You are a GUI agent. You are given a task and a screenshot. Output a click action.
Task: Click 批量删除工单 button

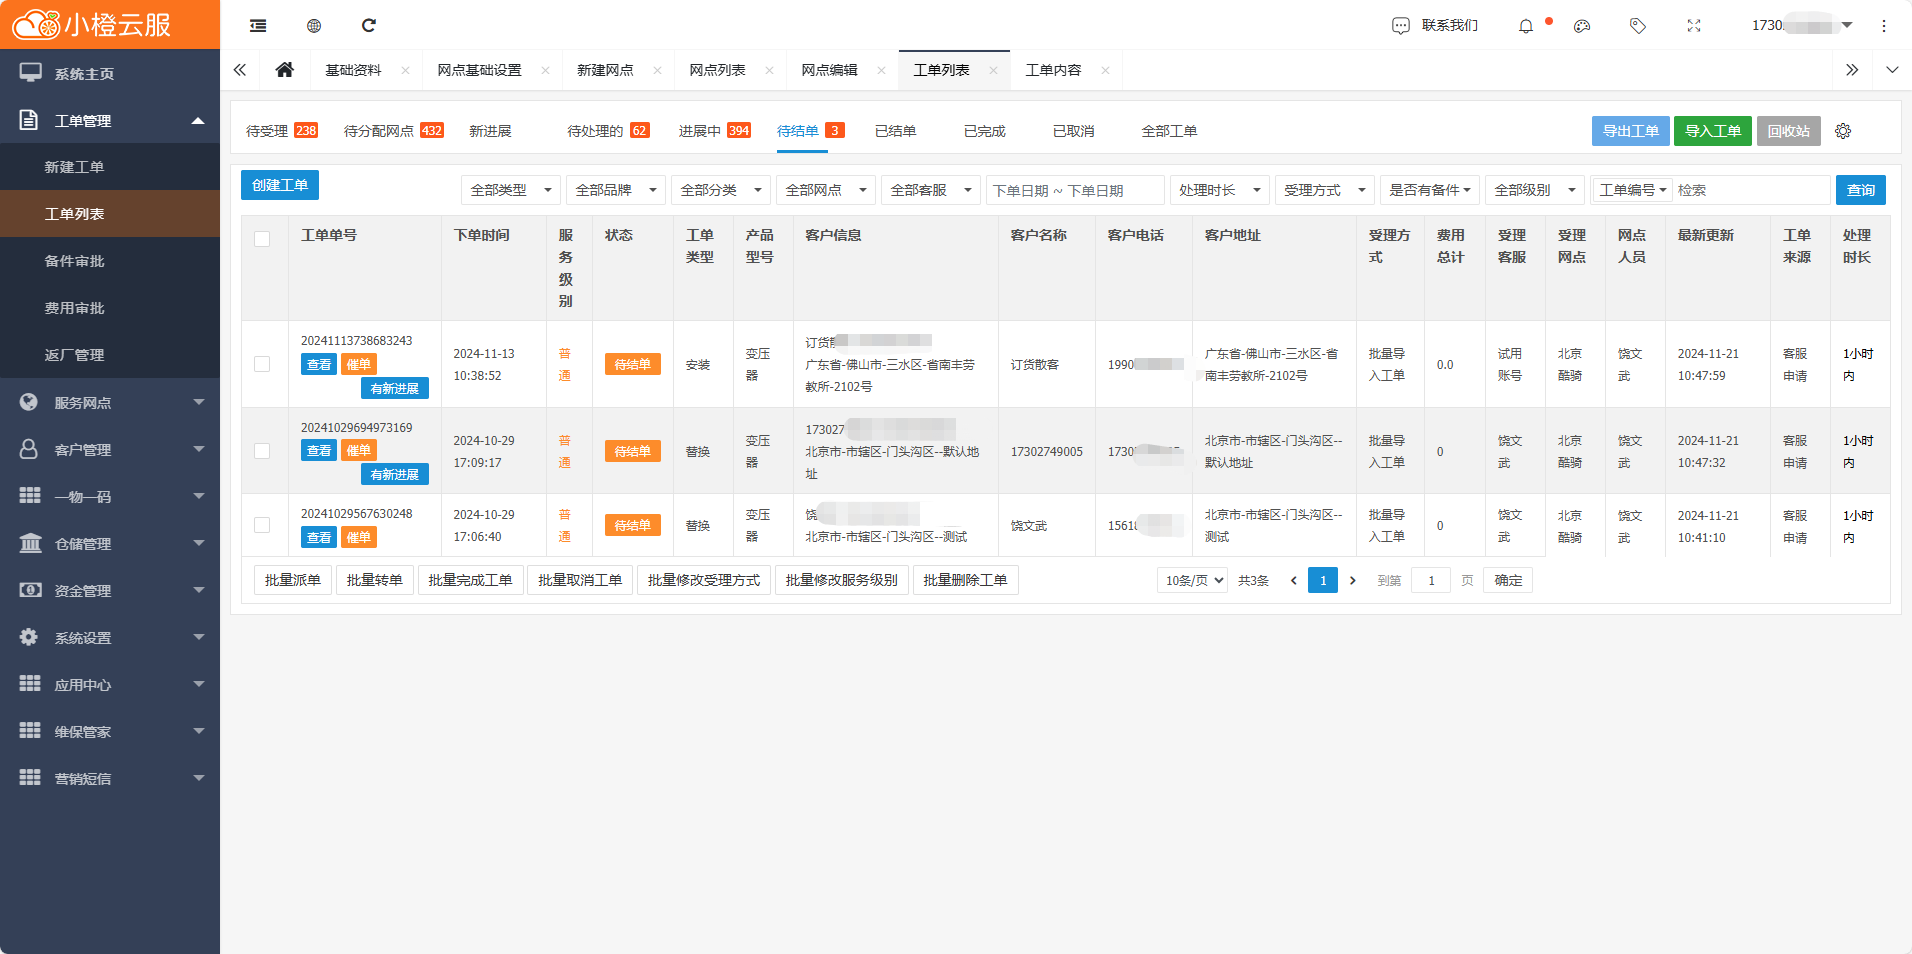pos(965,580)
